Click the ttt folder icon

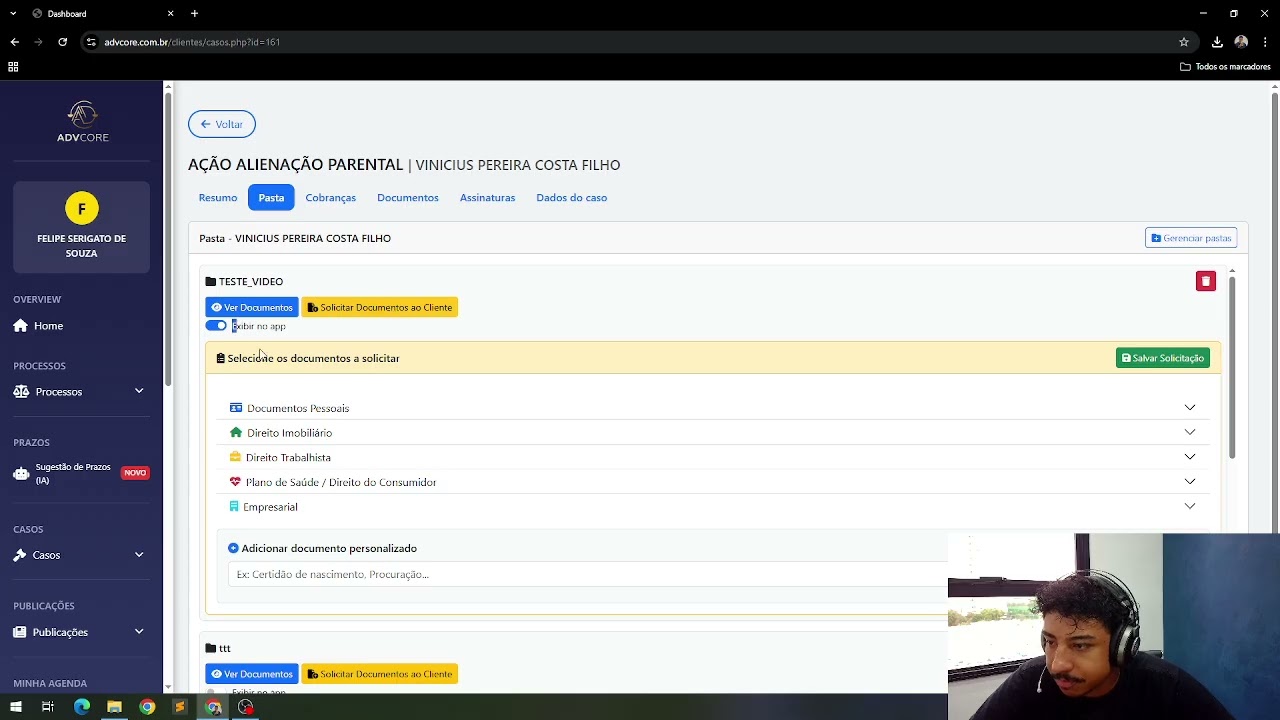(211, 648)
